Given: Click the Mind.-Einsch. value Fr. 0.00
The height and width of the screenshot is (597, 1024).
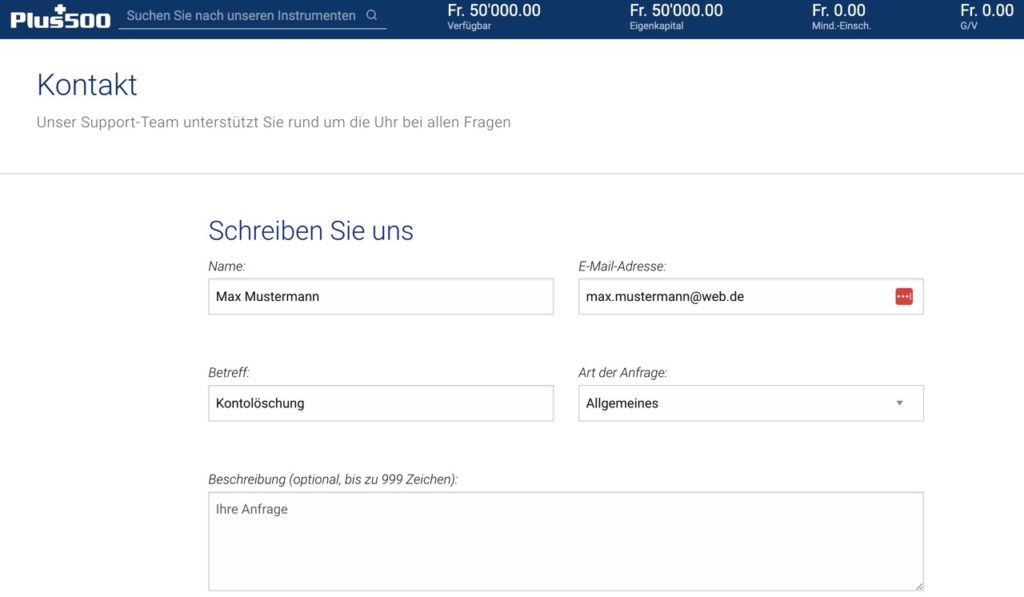Looking at the screenshot, I should [x=839, y=10].
